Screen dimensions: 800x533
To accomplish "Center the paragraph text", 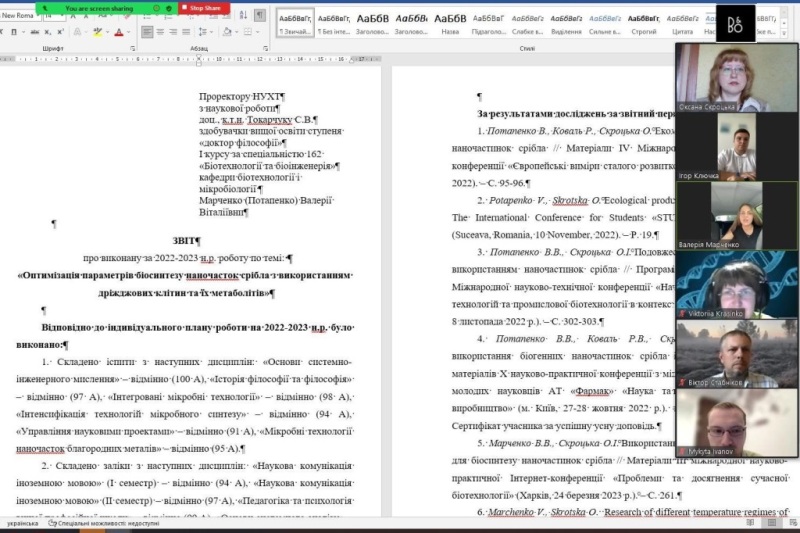I will click(160, 32).
